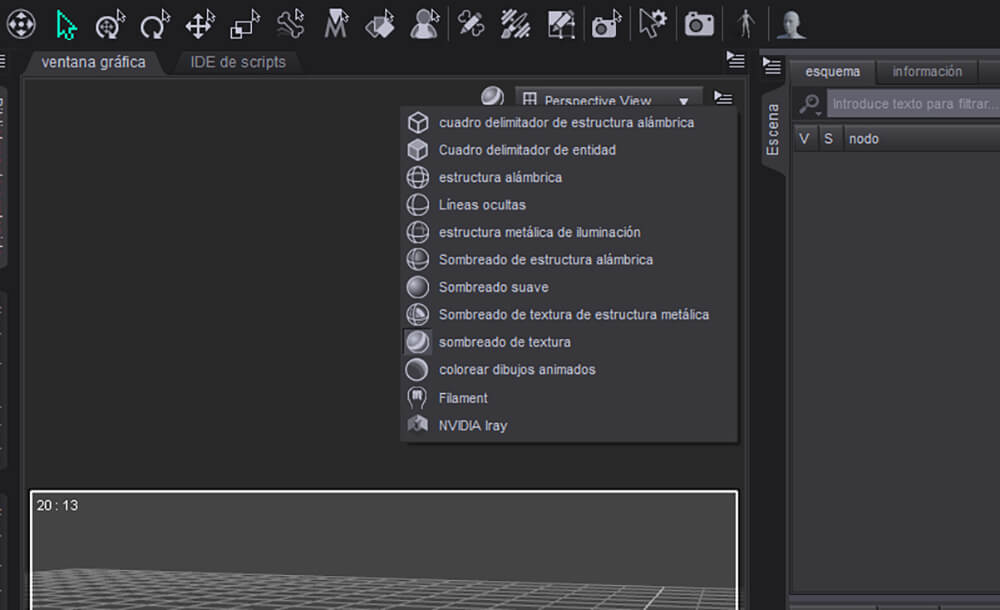Select the Surface Selection tool

coord(380,25)
